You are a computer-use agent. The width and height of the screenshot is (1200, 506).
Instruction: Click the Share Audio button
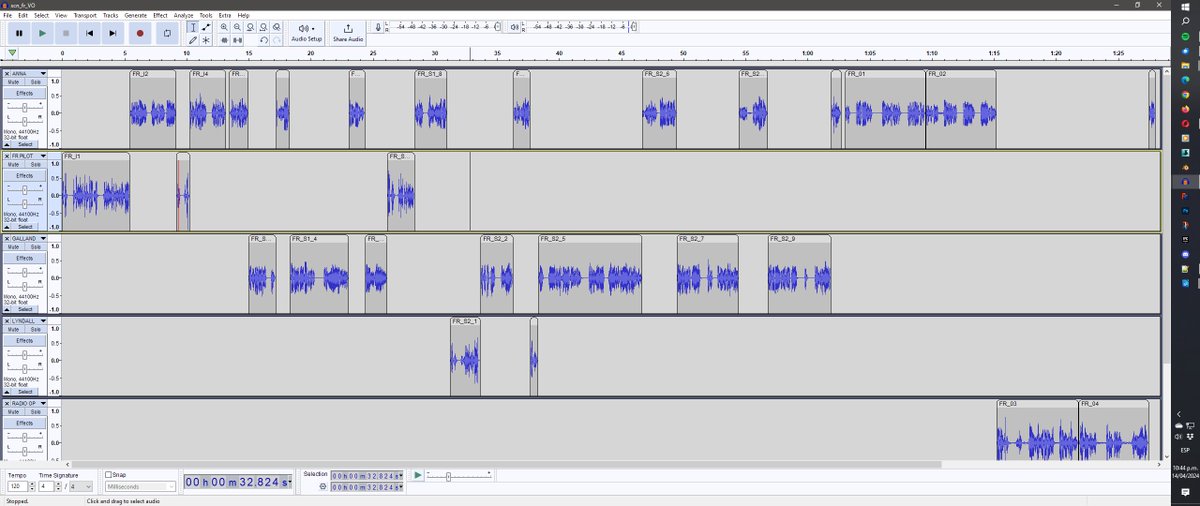[348, 33]
